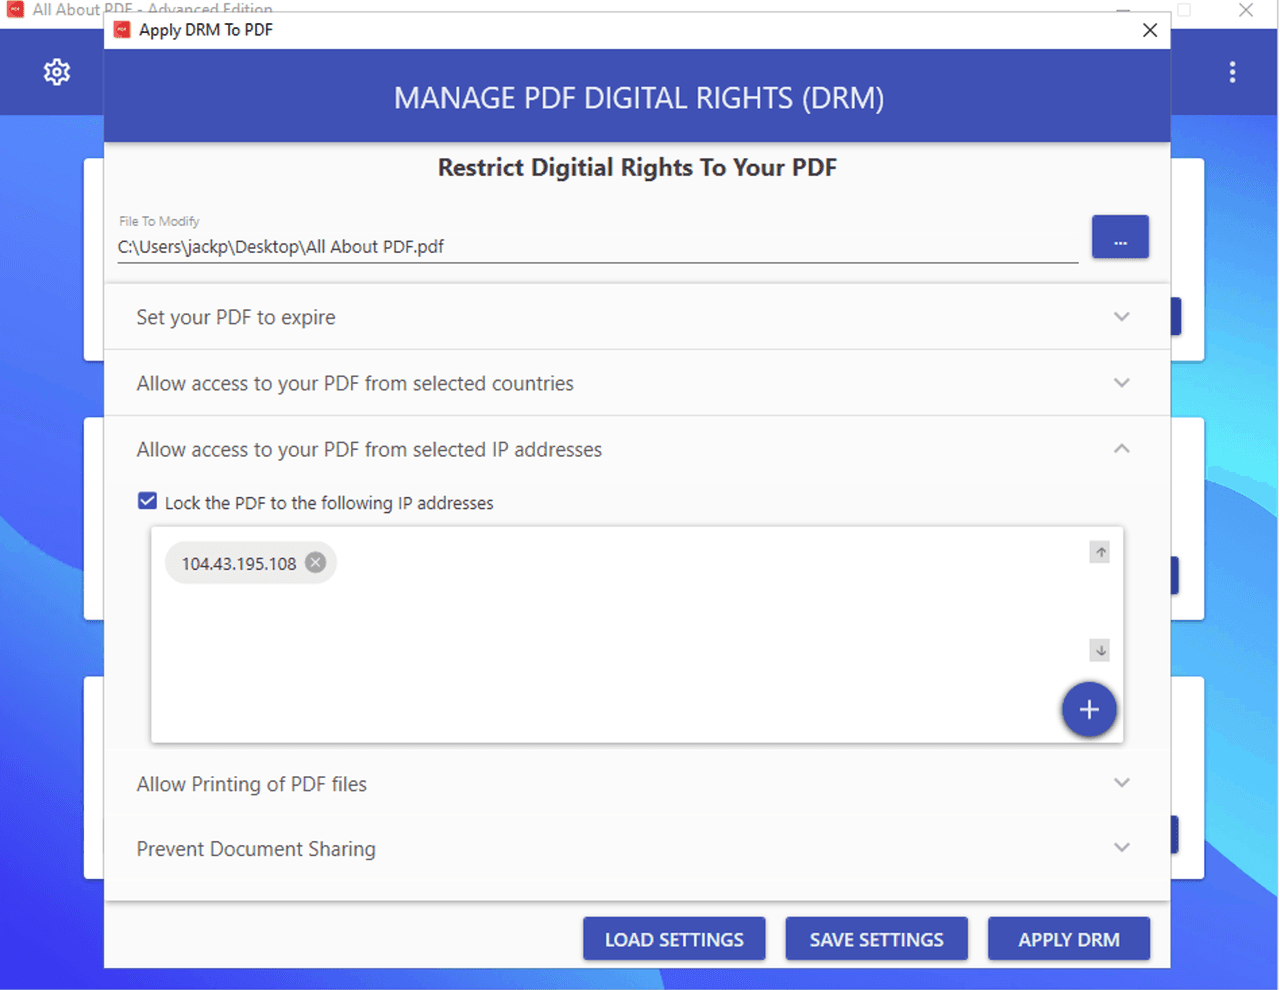Click the IP address list box area

pos(637,635)
